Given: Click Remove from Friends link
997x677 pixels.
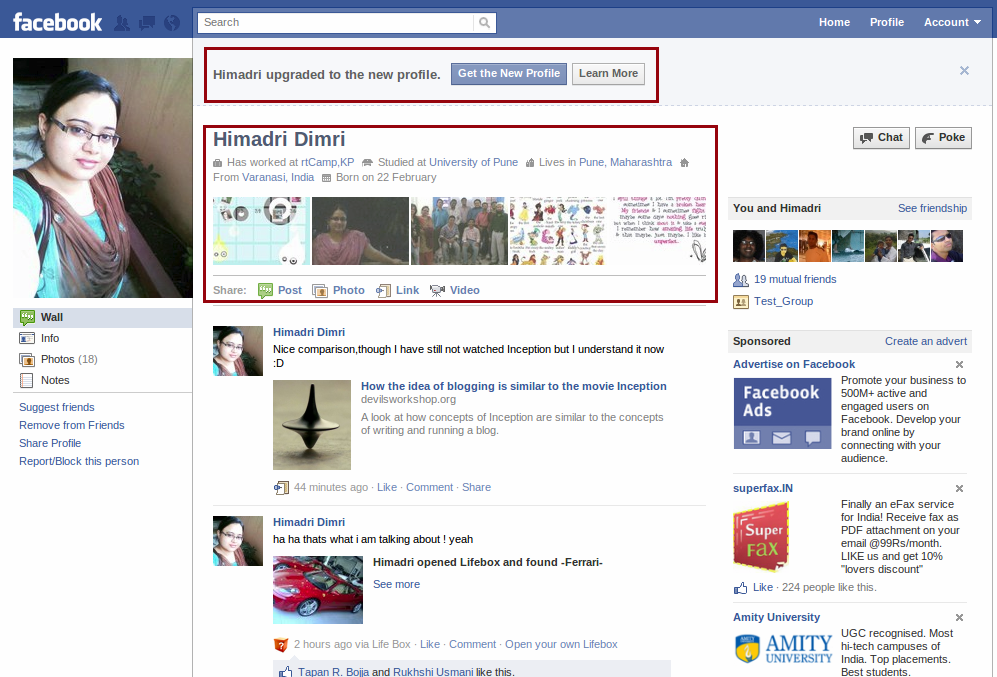Looking at the screenshot, I should click(x=72, y=425).
